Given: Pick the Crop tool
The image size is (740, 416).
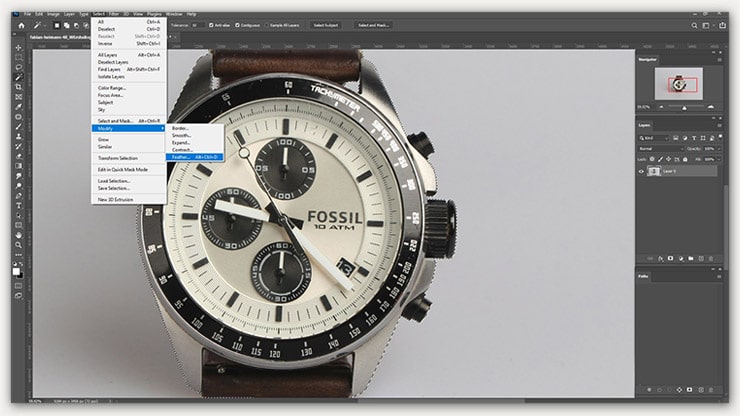Looking at the screenshot, I should pos(18,87).
